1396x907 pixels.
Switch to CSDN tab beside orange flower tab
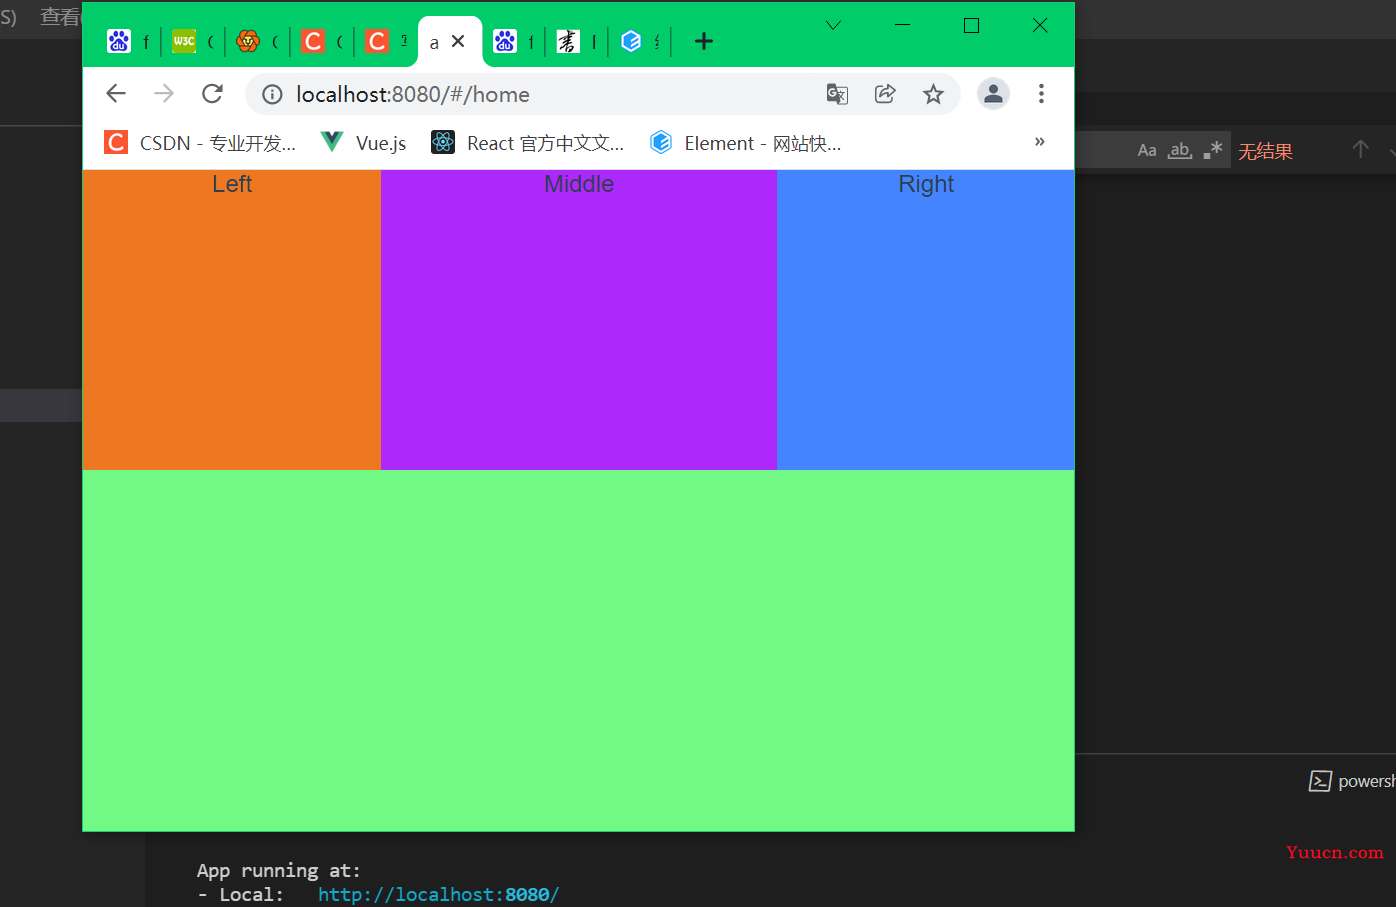coord(320,41)
